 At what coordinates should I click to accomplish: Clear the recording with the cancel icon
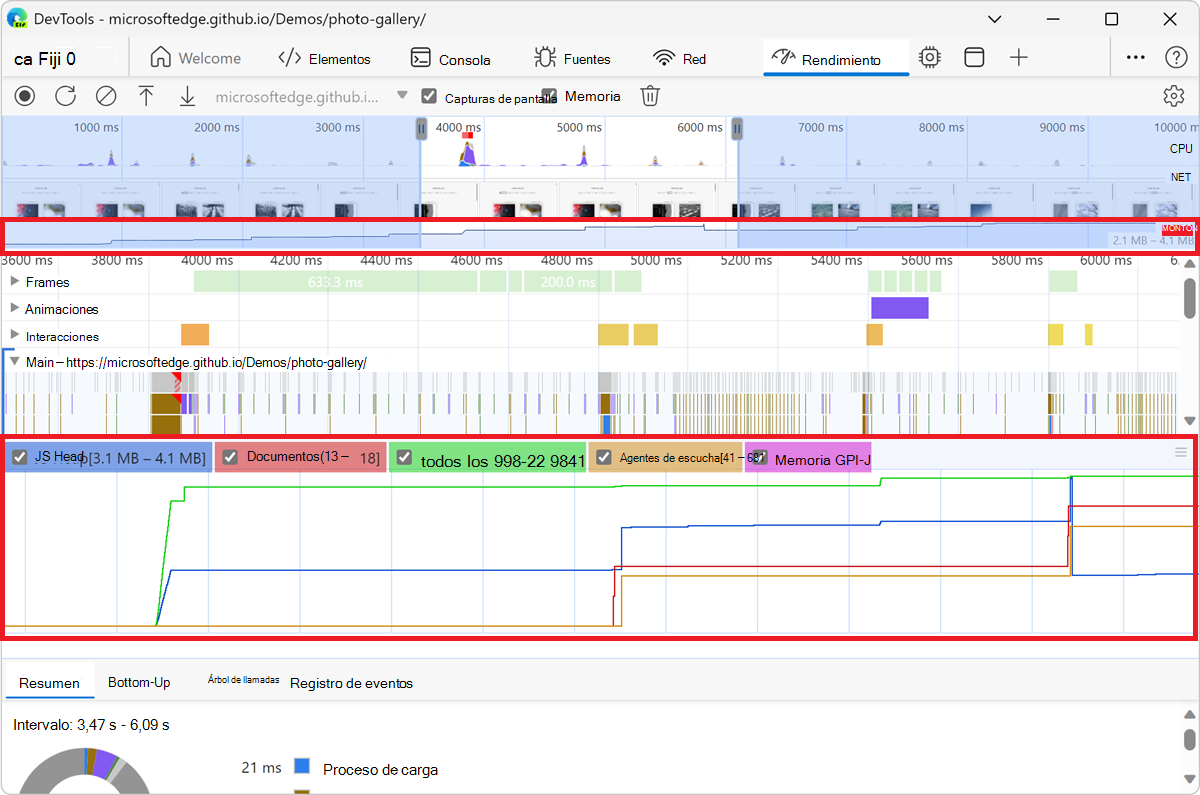[106, 96]
